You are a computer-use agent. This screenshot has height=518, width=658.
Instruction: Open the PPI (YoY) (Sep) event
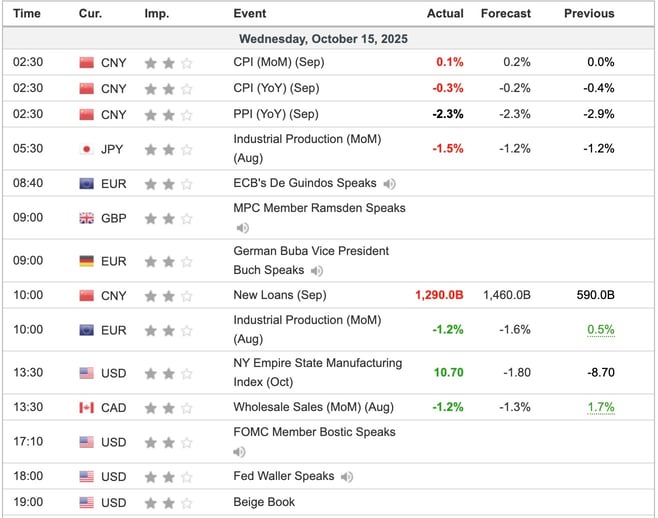pyautogui.click(x=276, y=114)
